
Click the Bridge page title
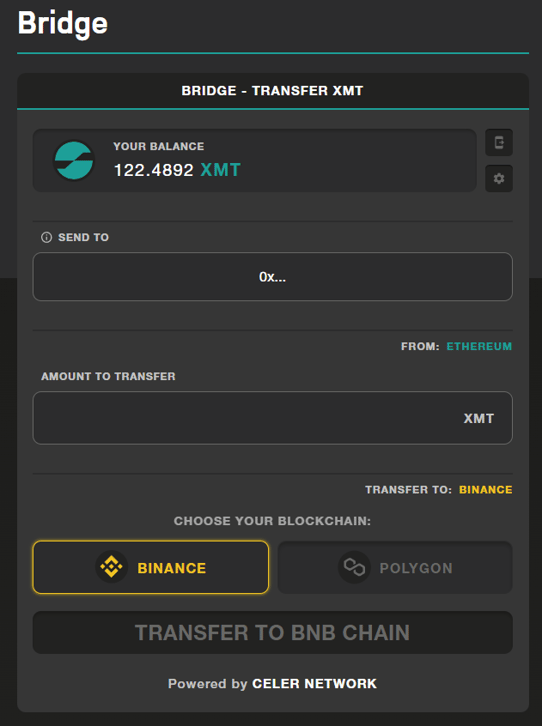[62, 24]
